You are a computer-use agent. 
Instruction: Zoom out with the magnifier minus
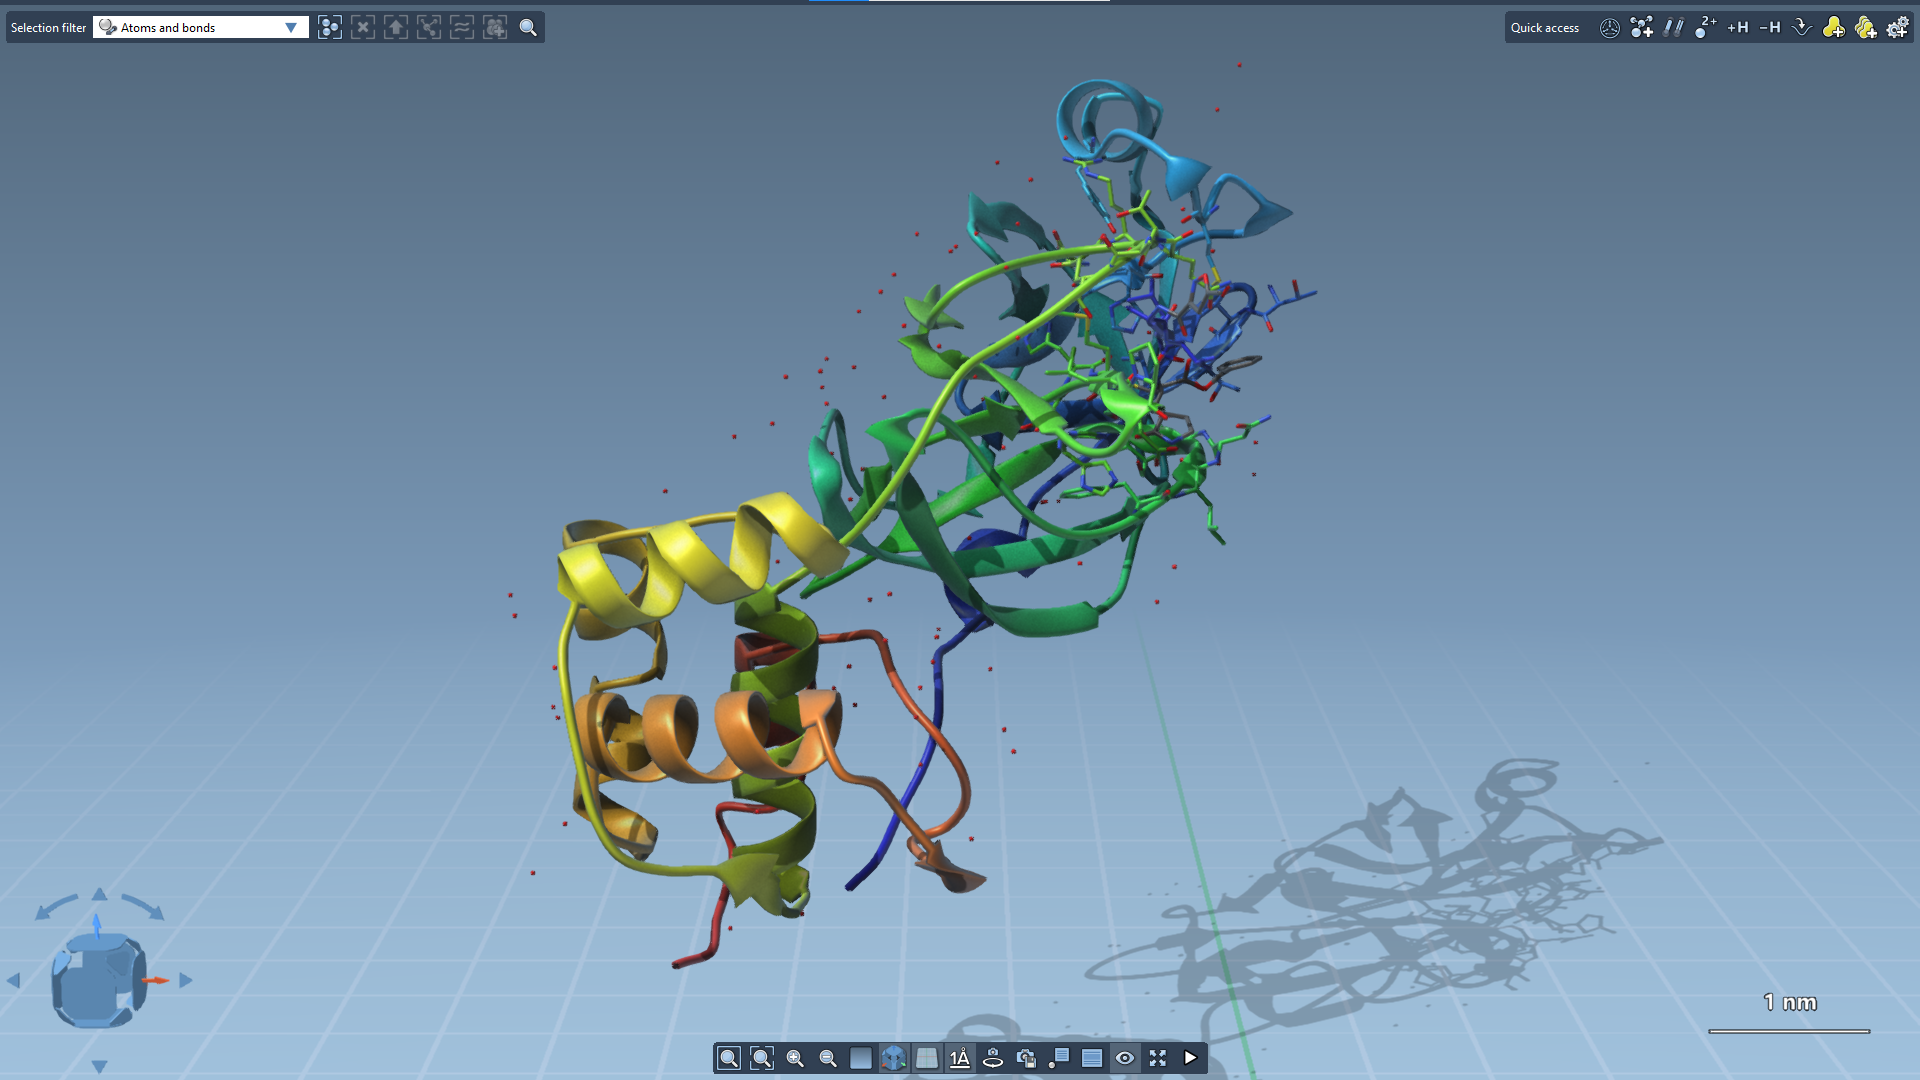(828, 1058)
